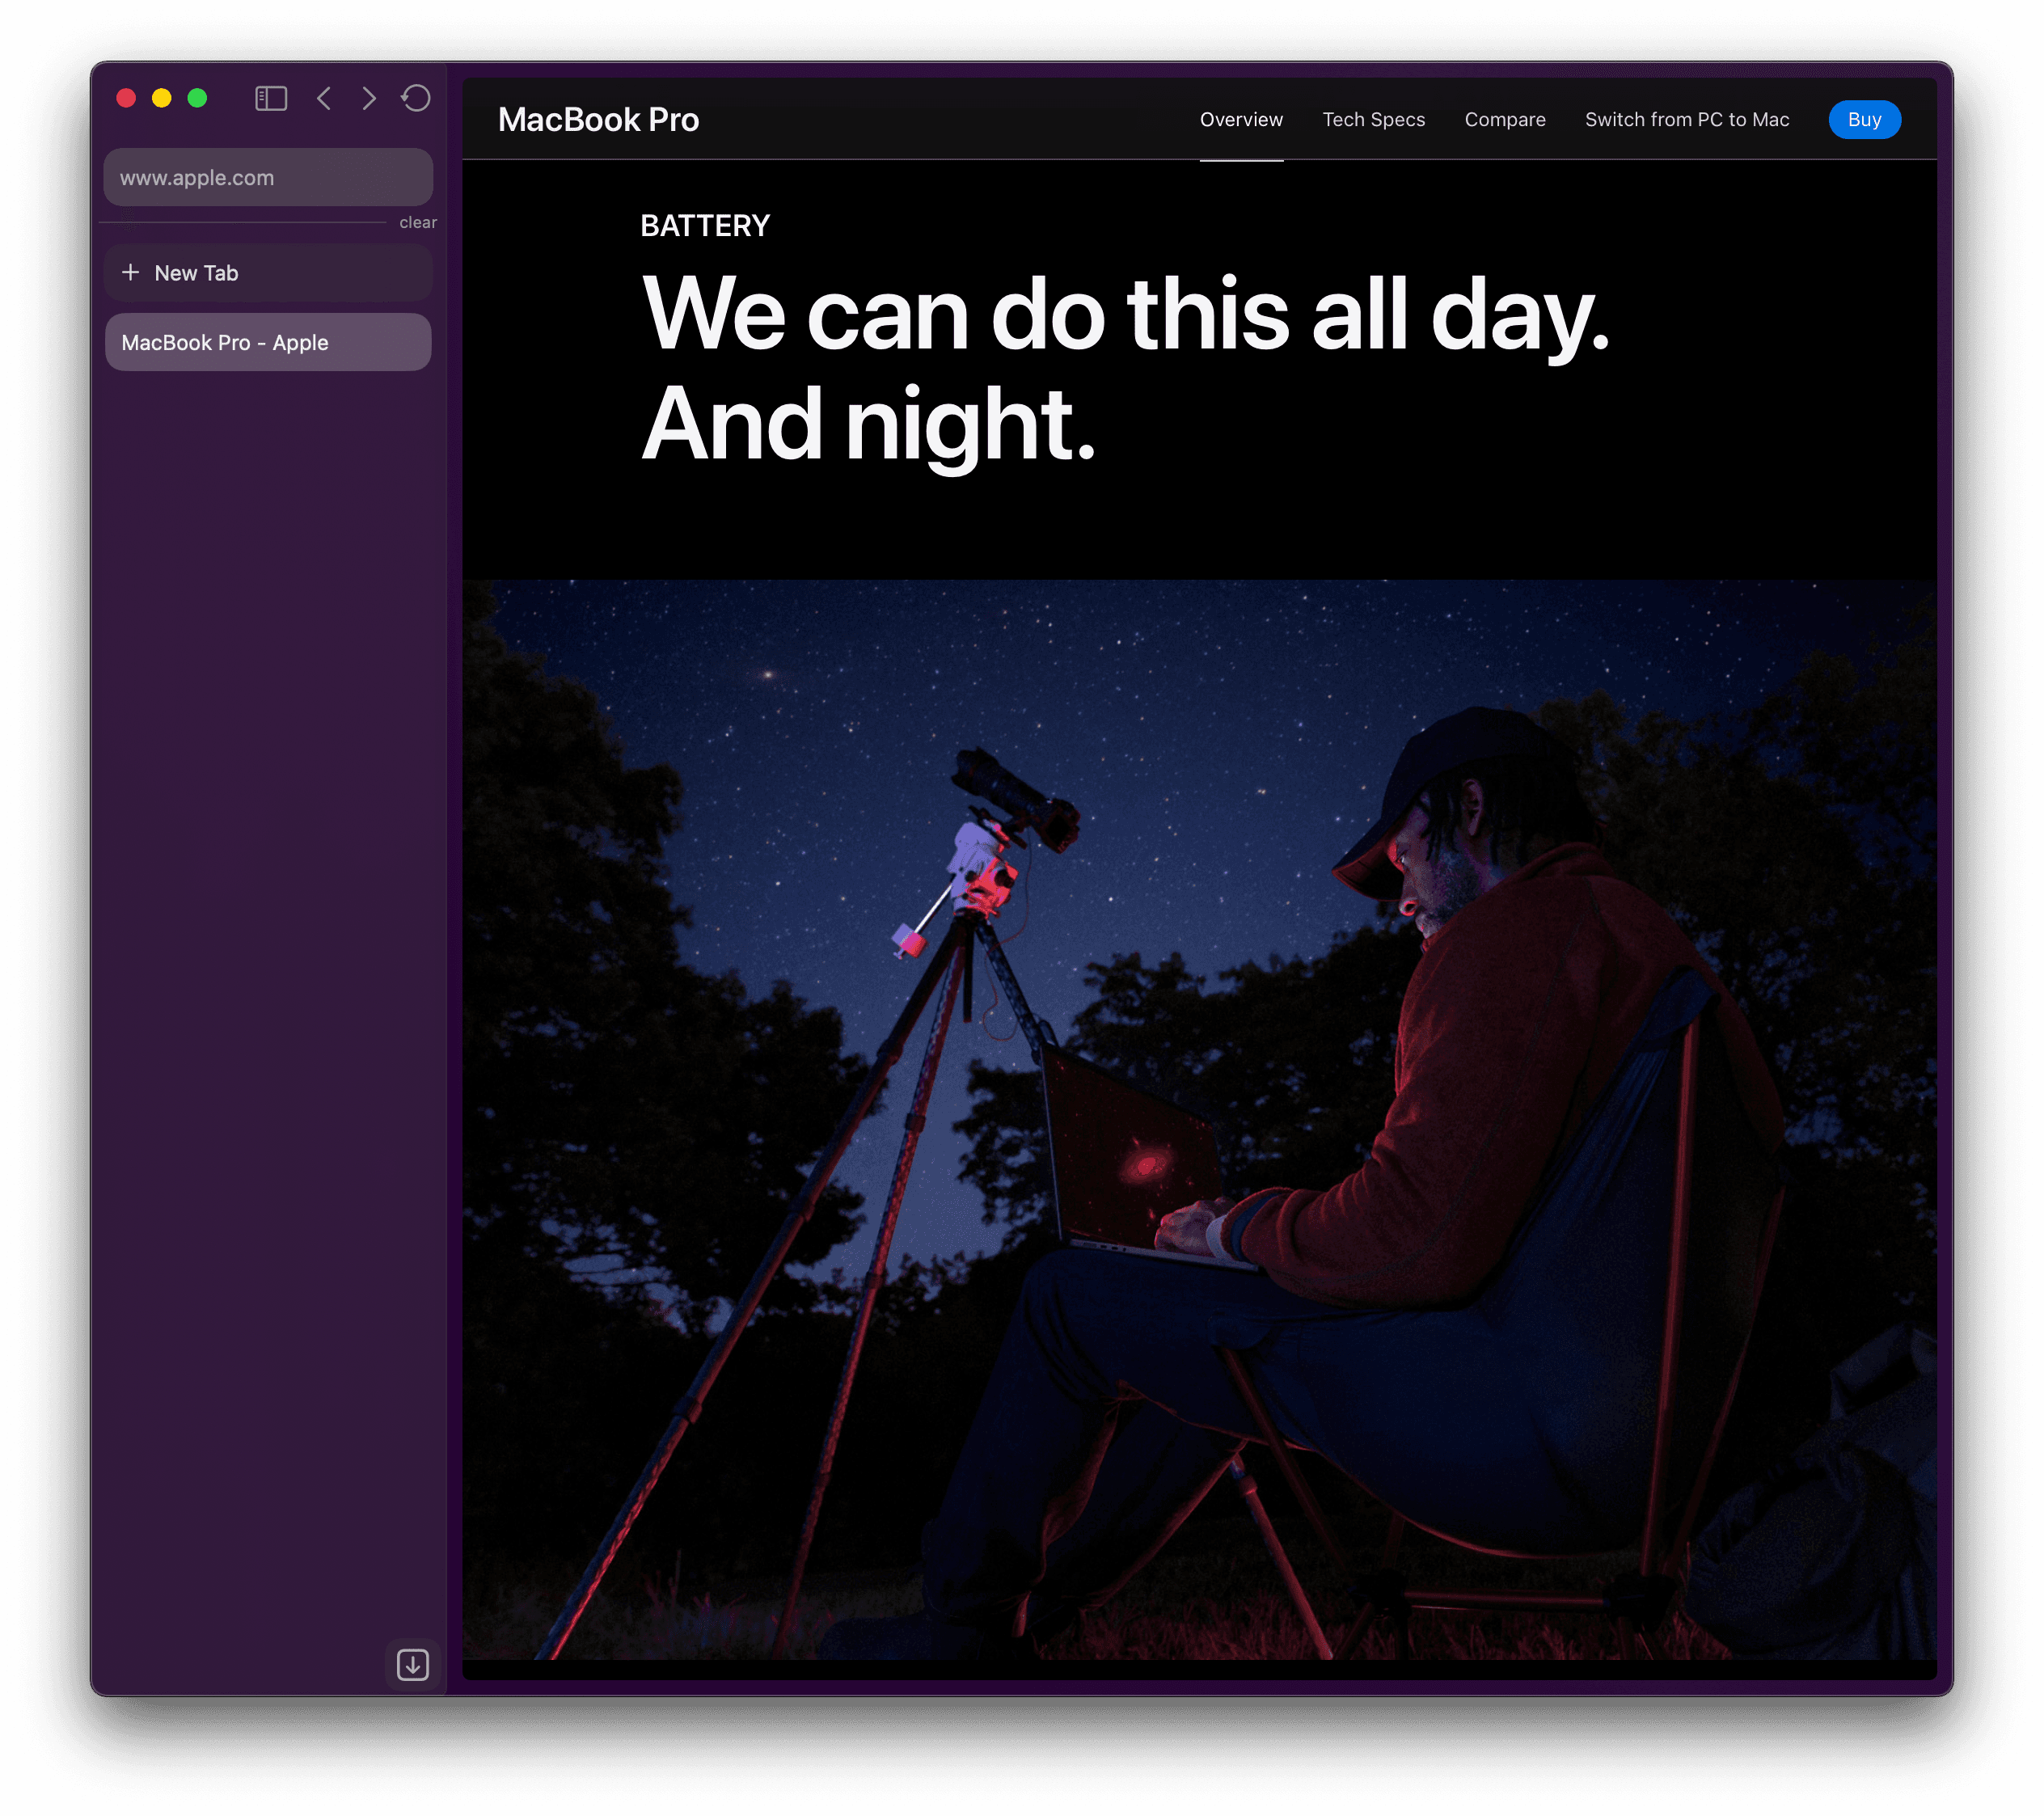The image size is (2044, 1816).
Task: Open Switch from PC to Mac
Action: [x=1686, y=120]
